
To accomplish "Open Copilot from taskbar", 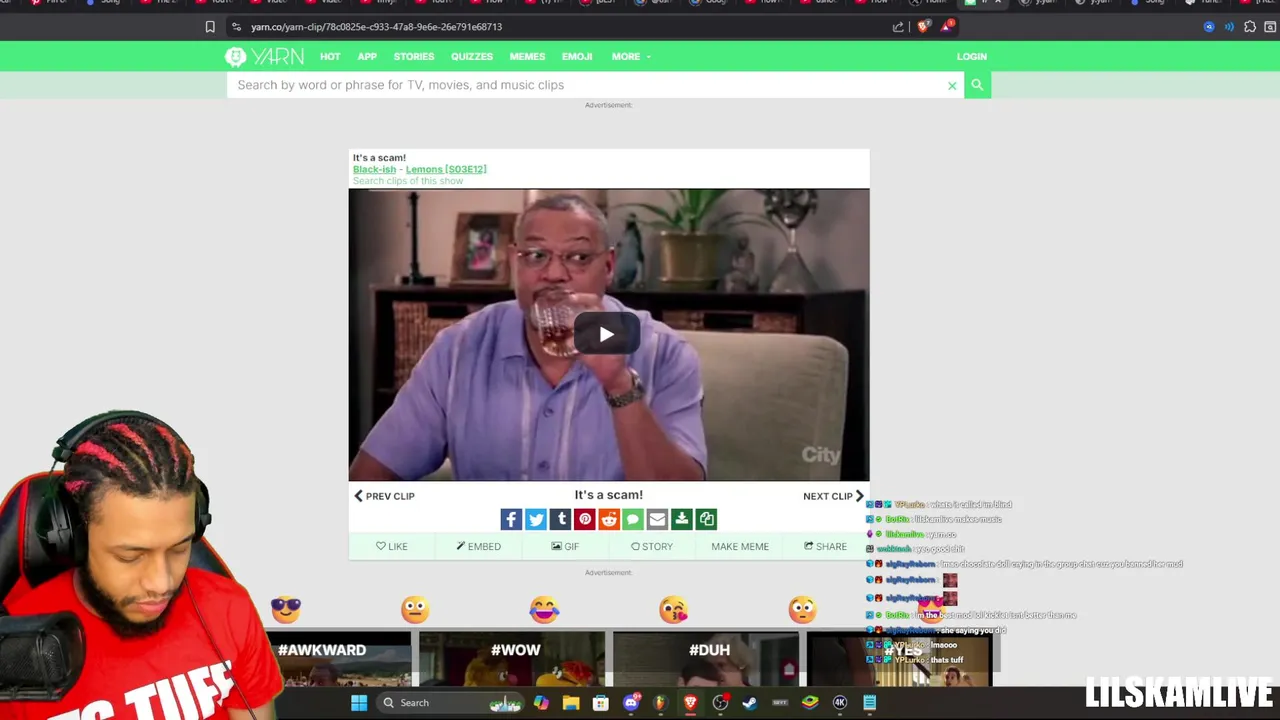I will [x=541, y=703].
